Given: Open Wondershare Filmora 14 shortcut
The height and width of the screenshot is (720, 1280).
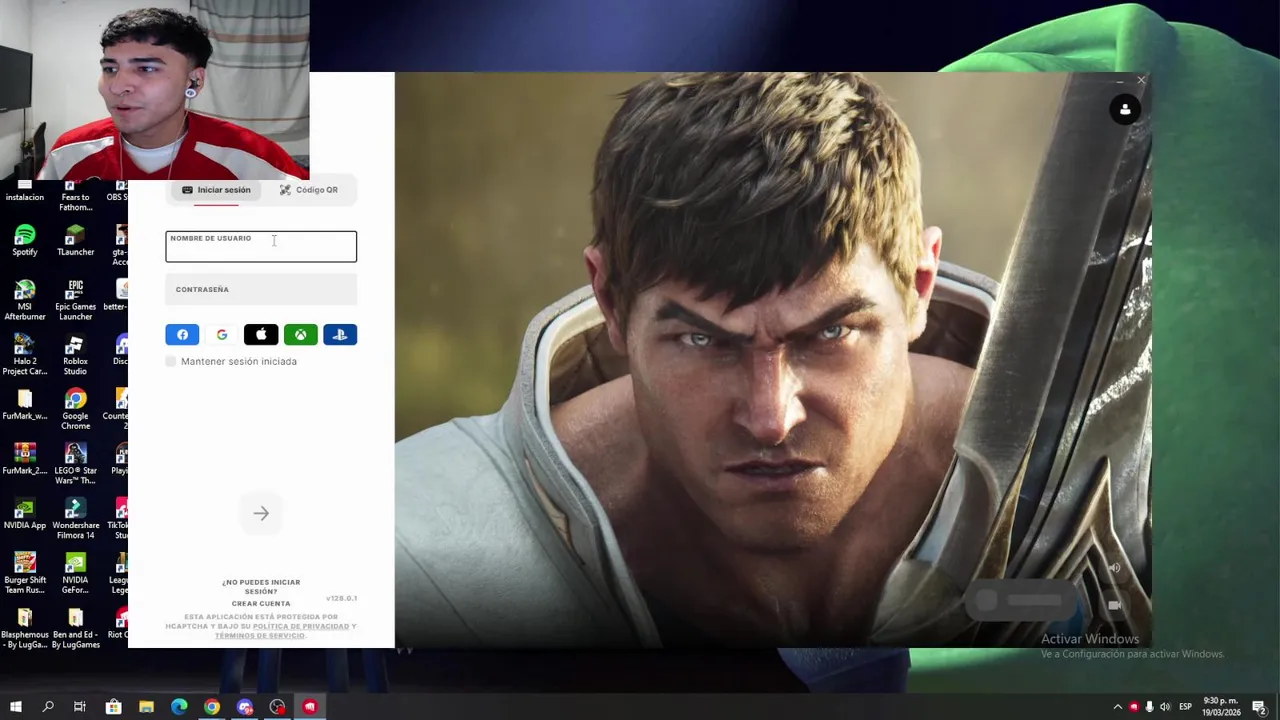Looking at the screenshot, I should 75,519.
